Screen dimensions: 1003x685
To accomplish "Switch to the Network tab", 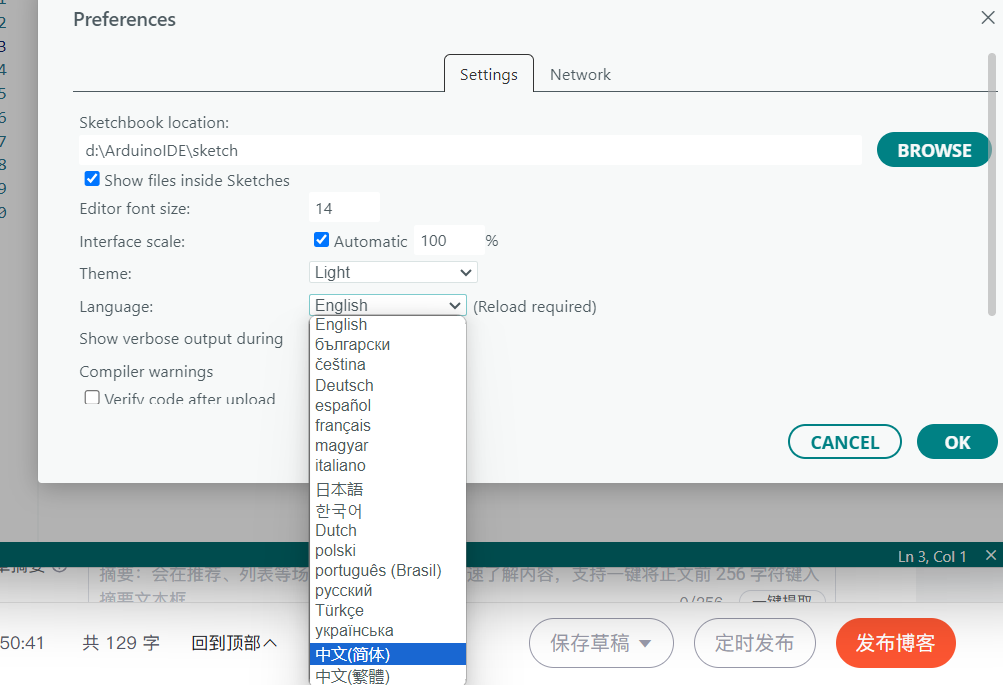I will coord(580,74).
